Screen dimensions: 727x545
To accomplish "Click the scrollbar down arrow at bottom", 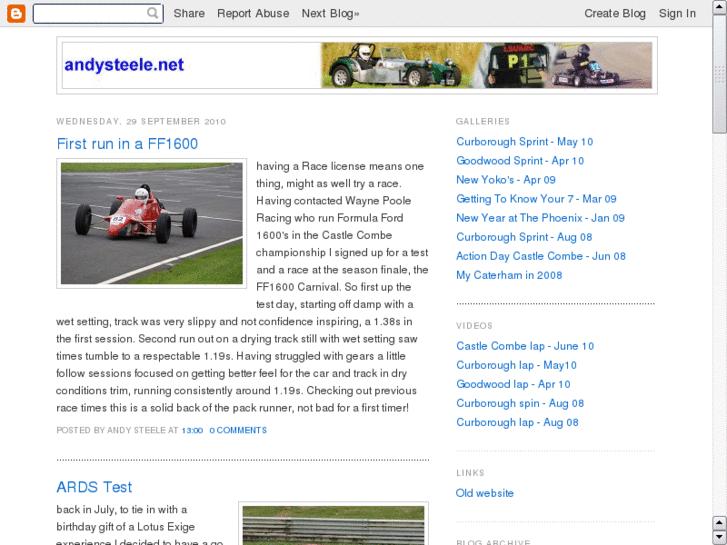I will 720,537.
